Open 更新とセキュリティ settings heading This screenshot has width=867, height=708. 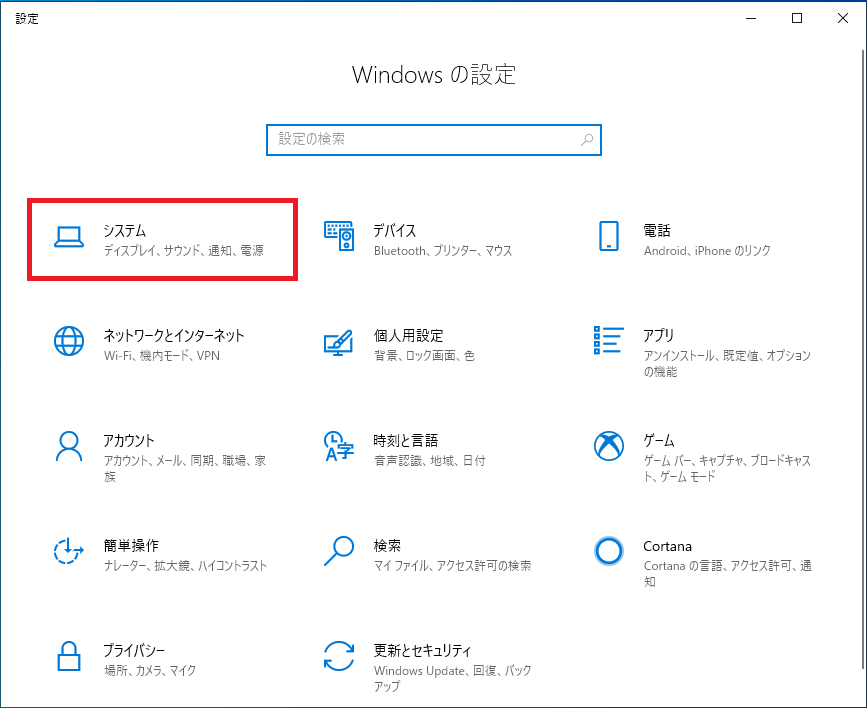click(x=422, y=650)
